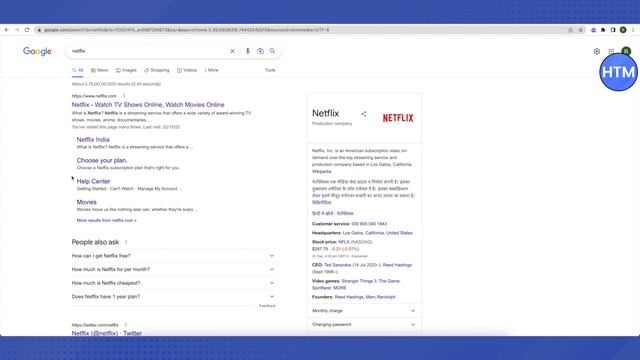Open Google quick settings gear icon
Image resolution: width=640 pixels, height=360 pixels.
(x=597, y=51)
